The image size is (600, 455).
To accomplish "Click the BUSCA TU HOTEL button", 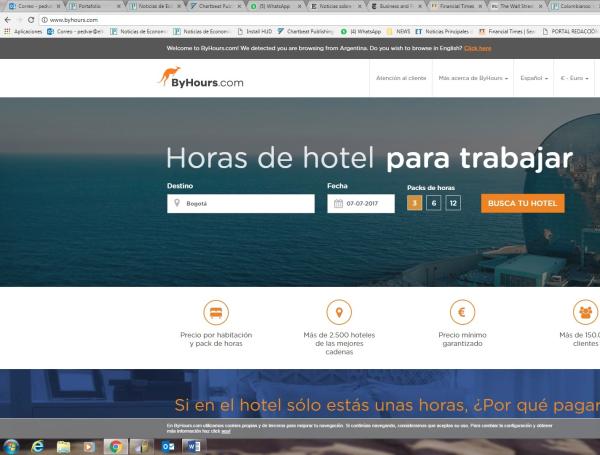I will [x=523, y=203].
